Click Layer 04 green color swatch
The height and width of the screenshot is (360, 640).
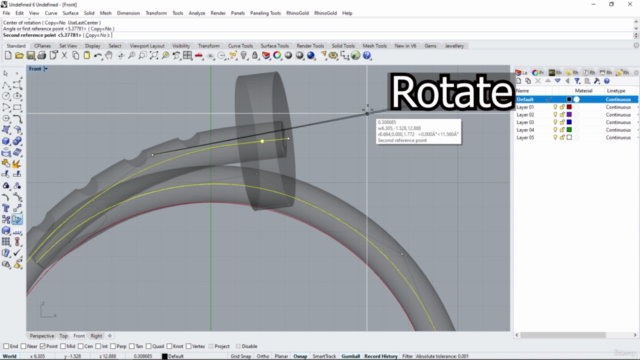coord(569,130)
